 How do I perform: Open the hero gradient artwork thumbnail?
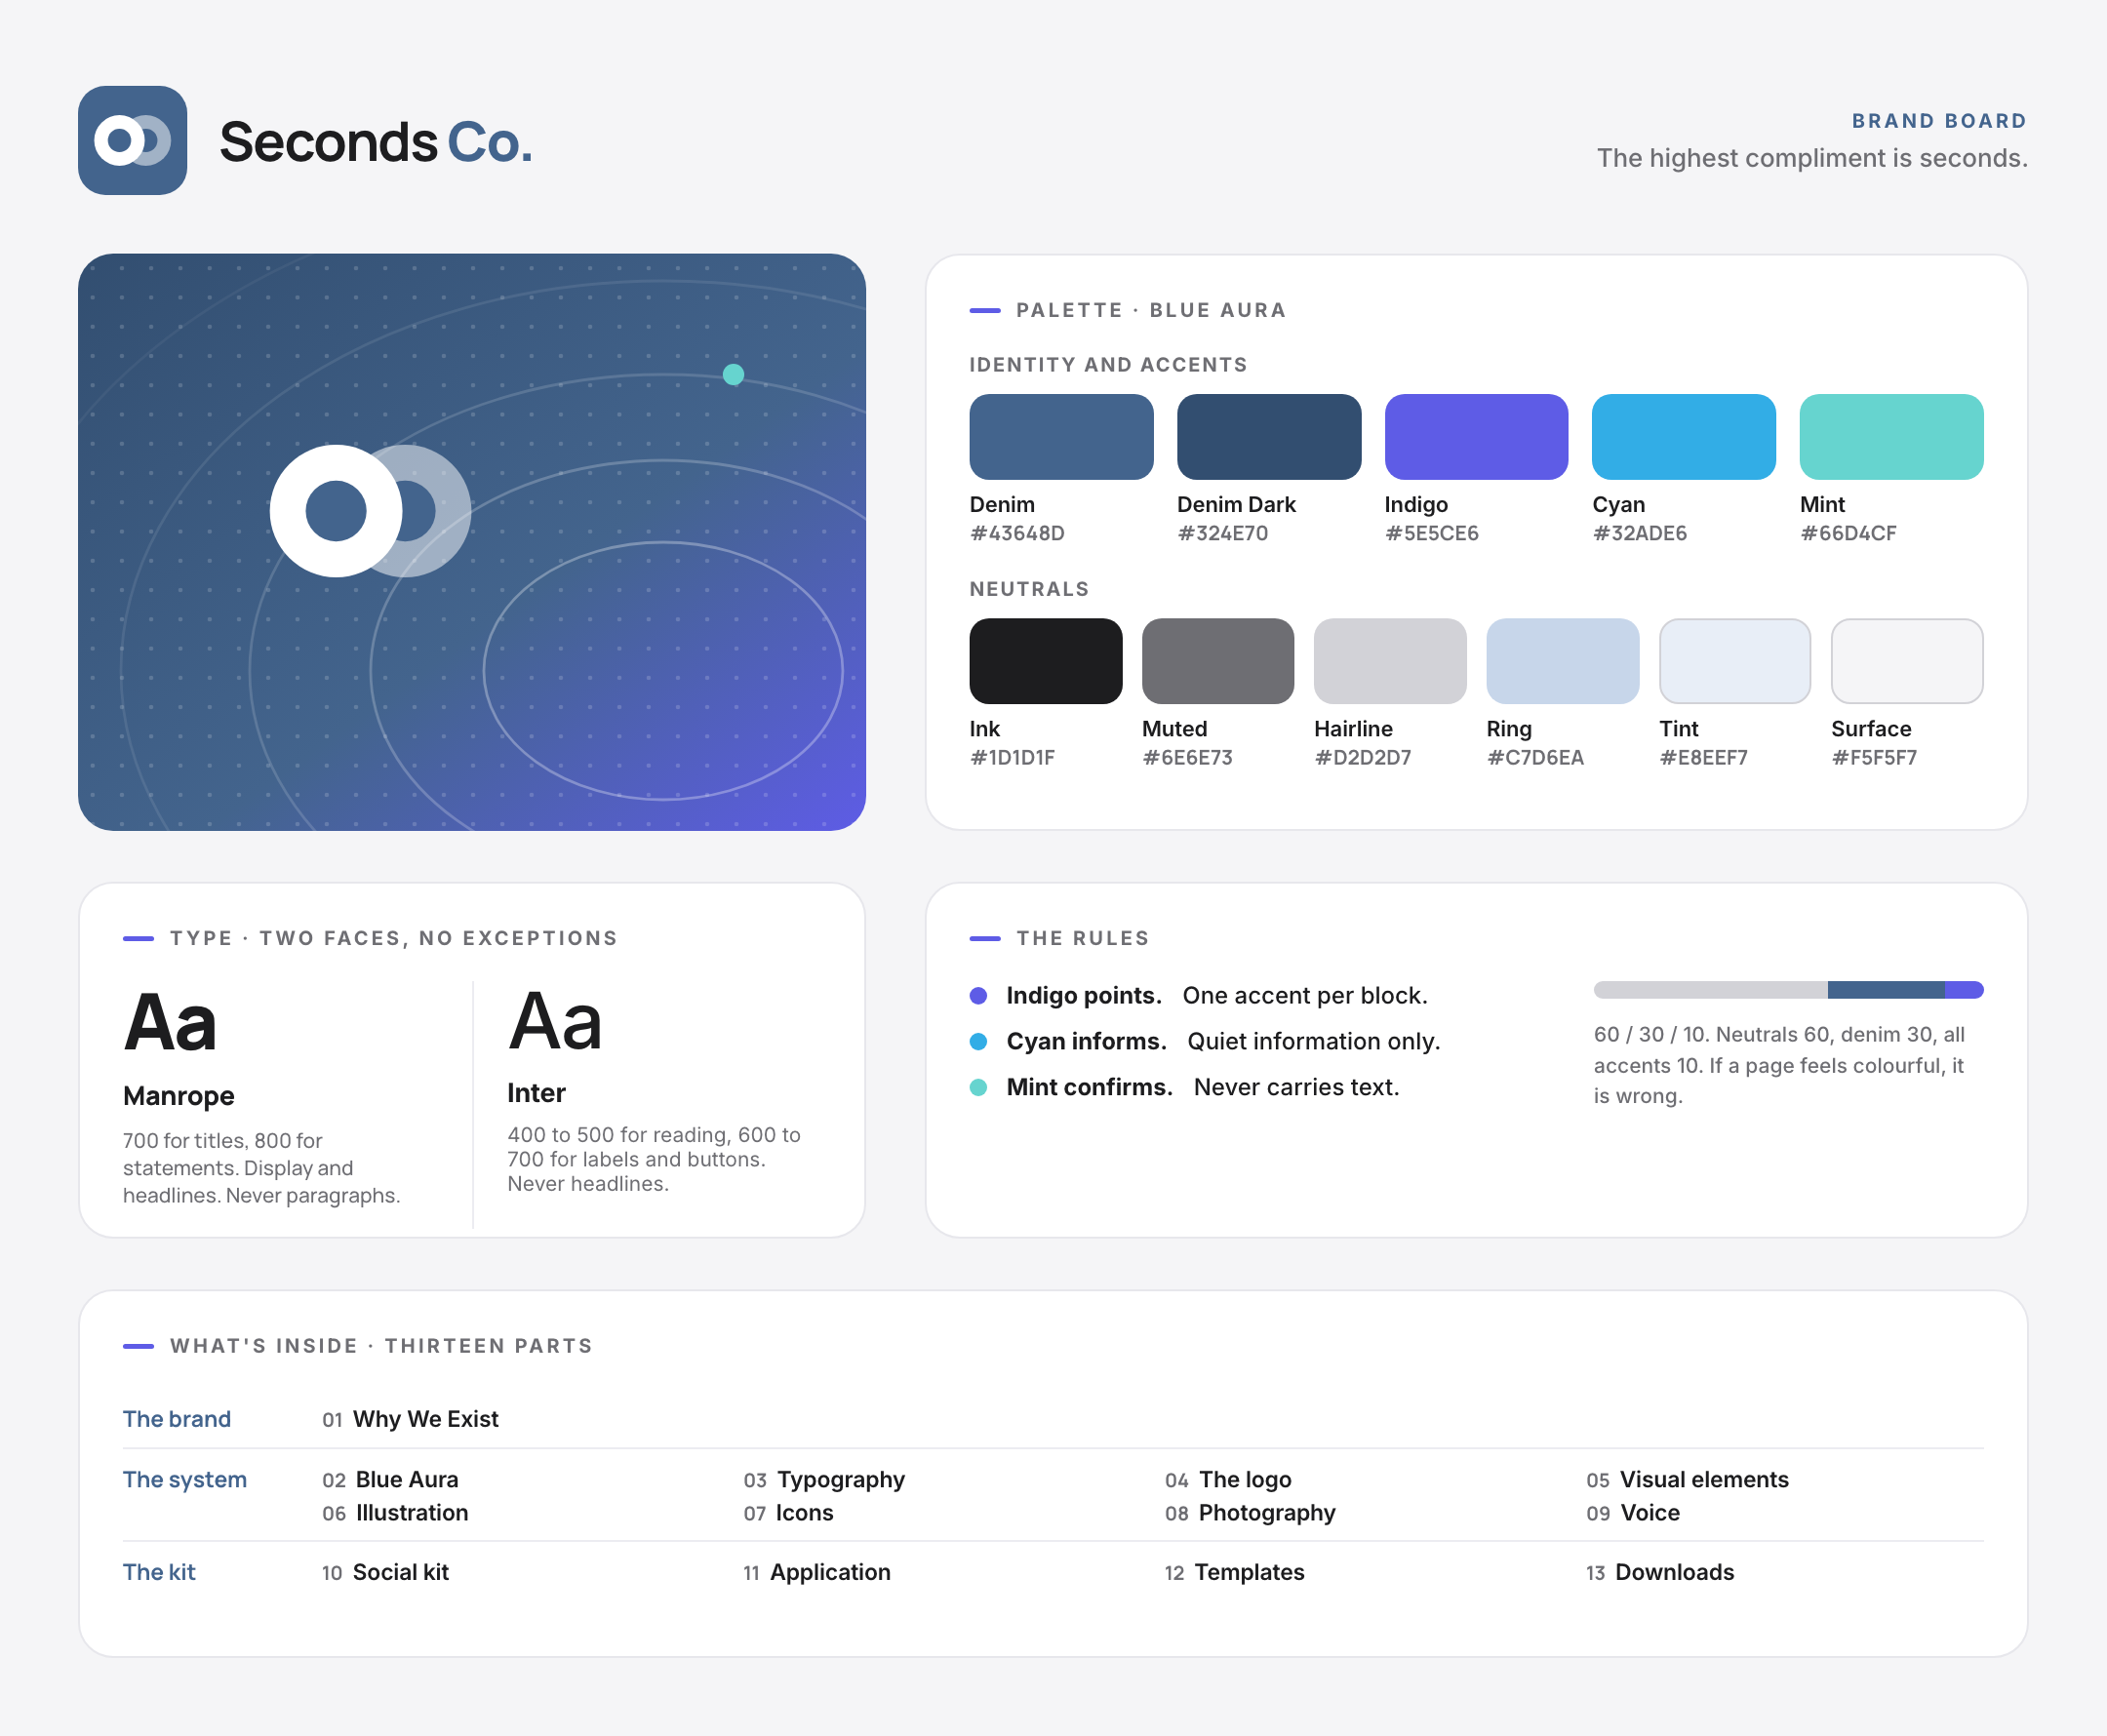(x=472, y=542)
